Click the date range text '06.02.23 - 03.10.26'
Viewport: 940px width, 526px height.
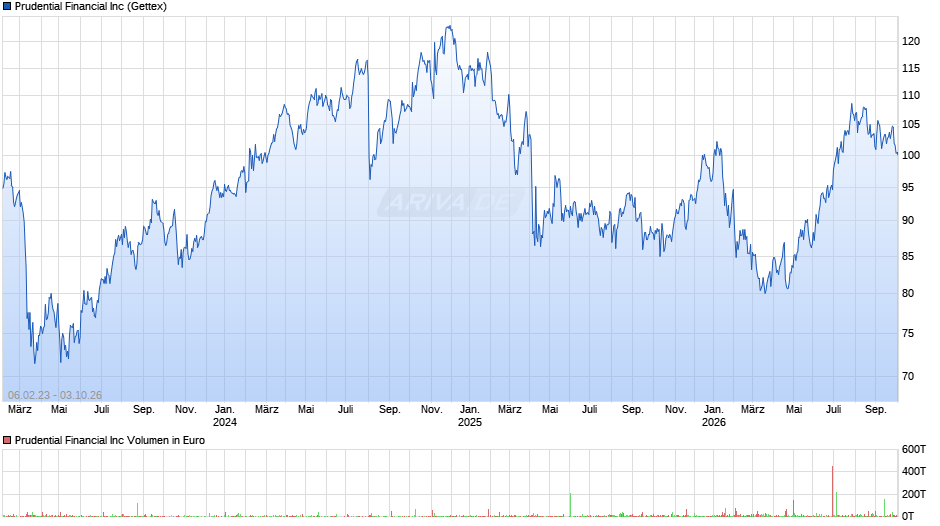[55, 395]
